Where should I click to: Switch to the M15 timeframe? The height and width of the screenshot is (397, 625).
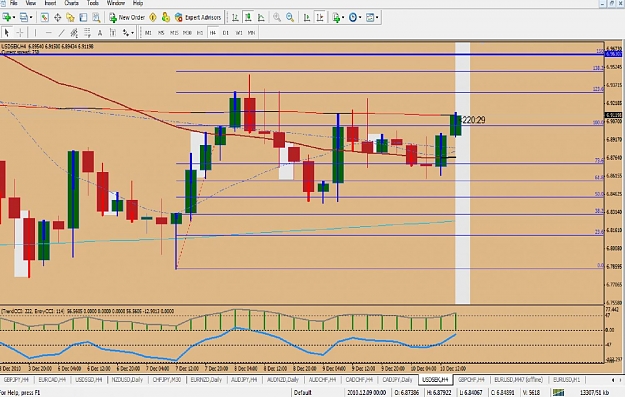click(x=174, y=33)
